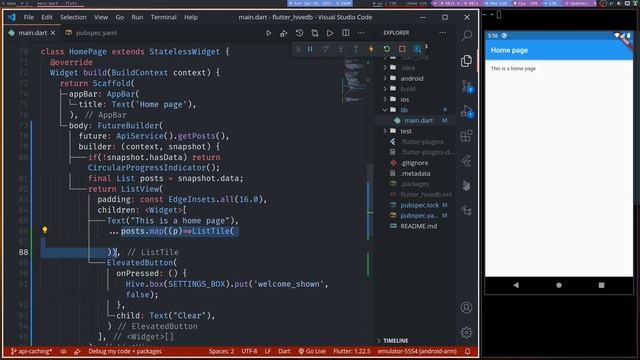
Task: Split the editor right
Action: point(345,33)
